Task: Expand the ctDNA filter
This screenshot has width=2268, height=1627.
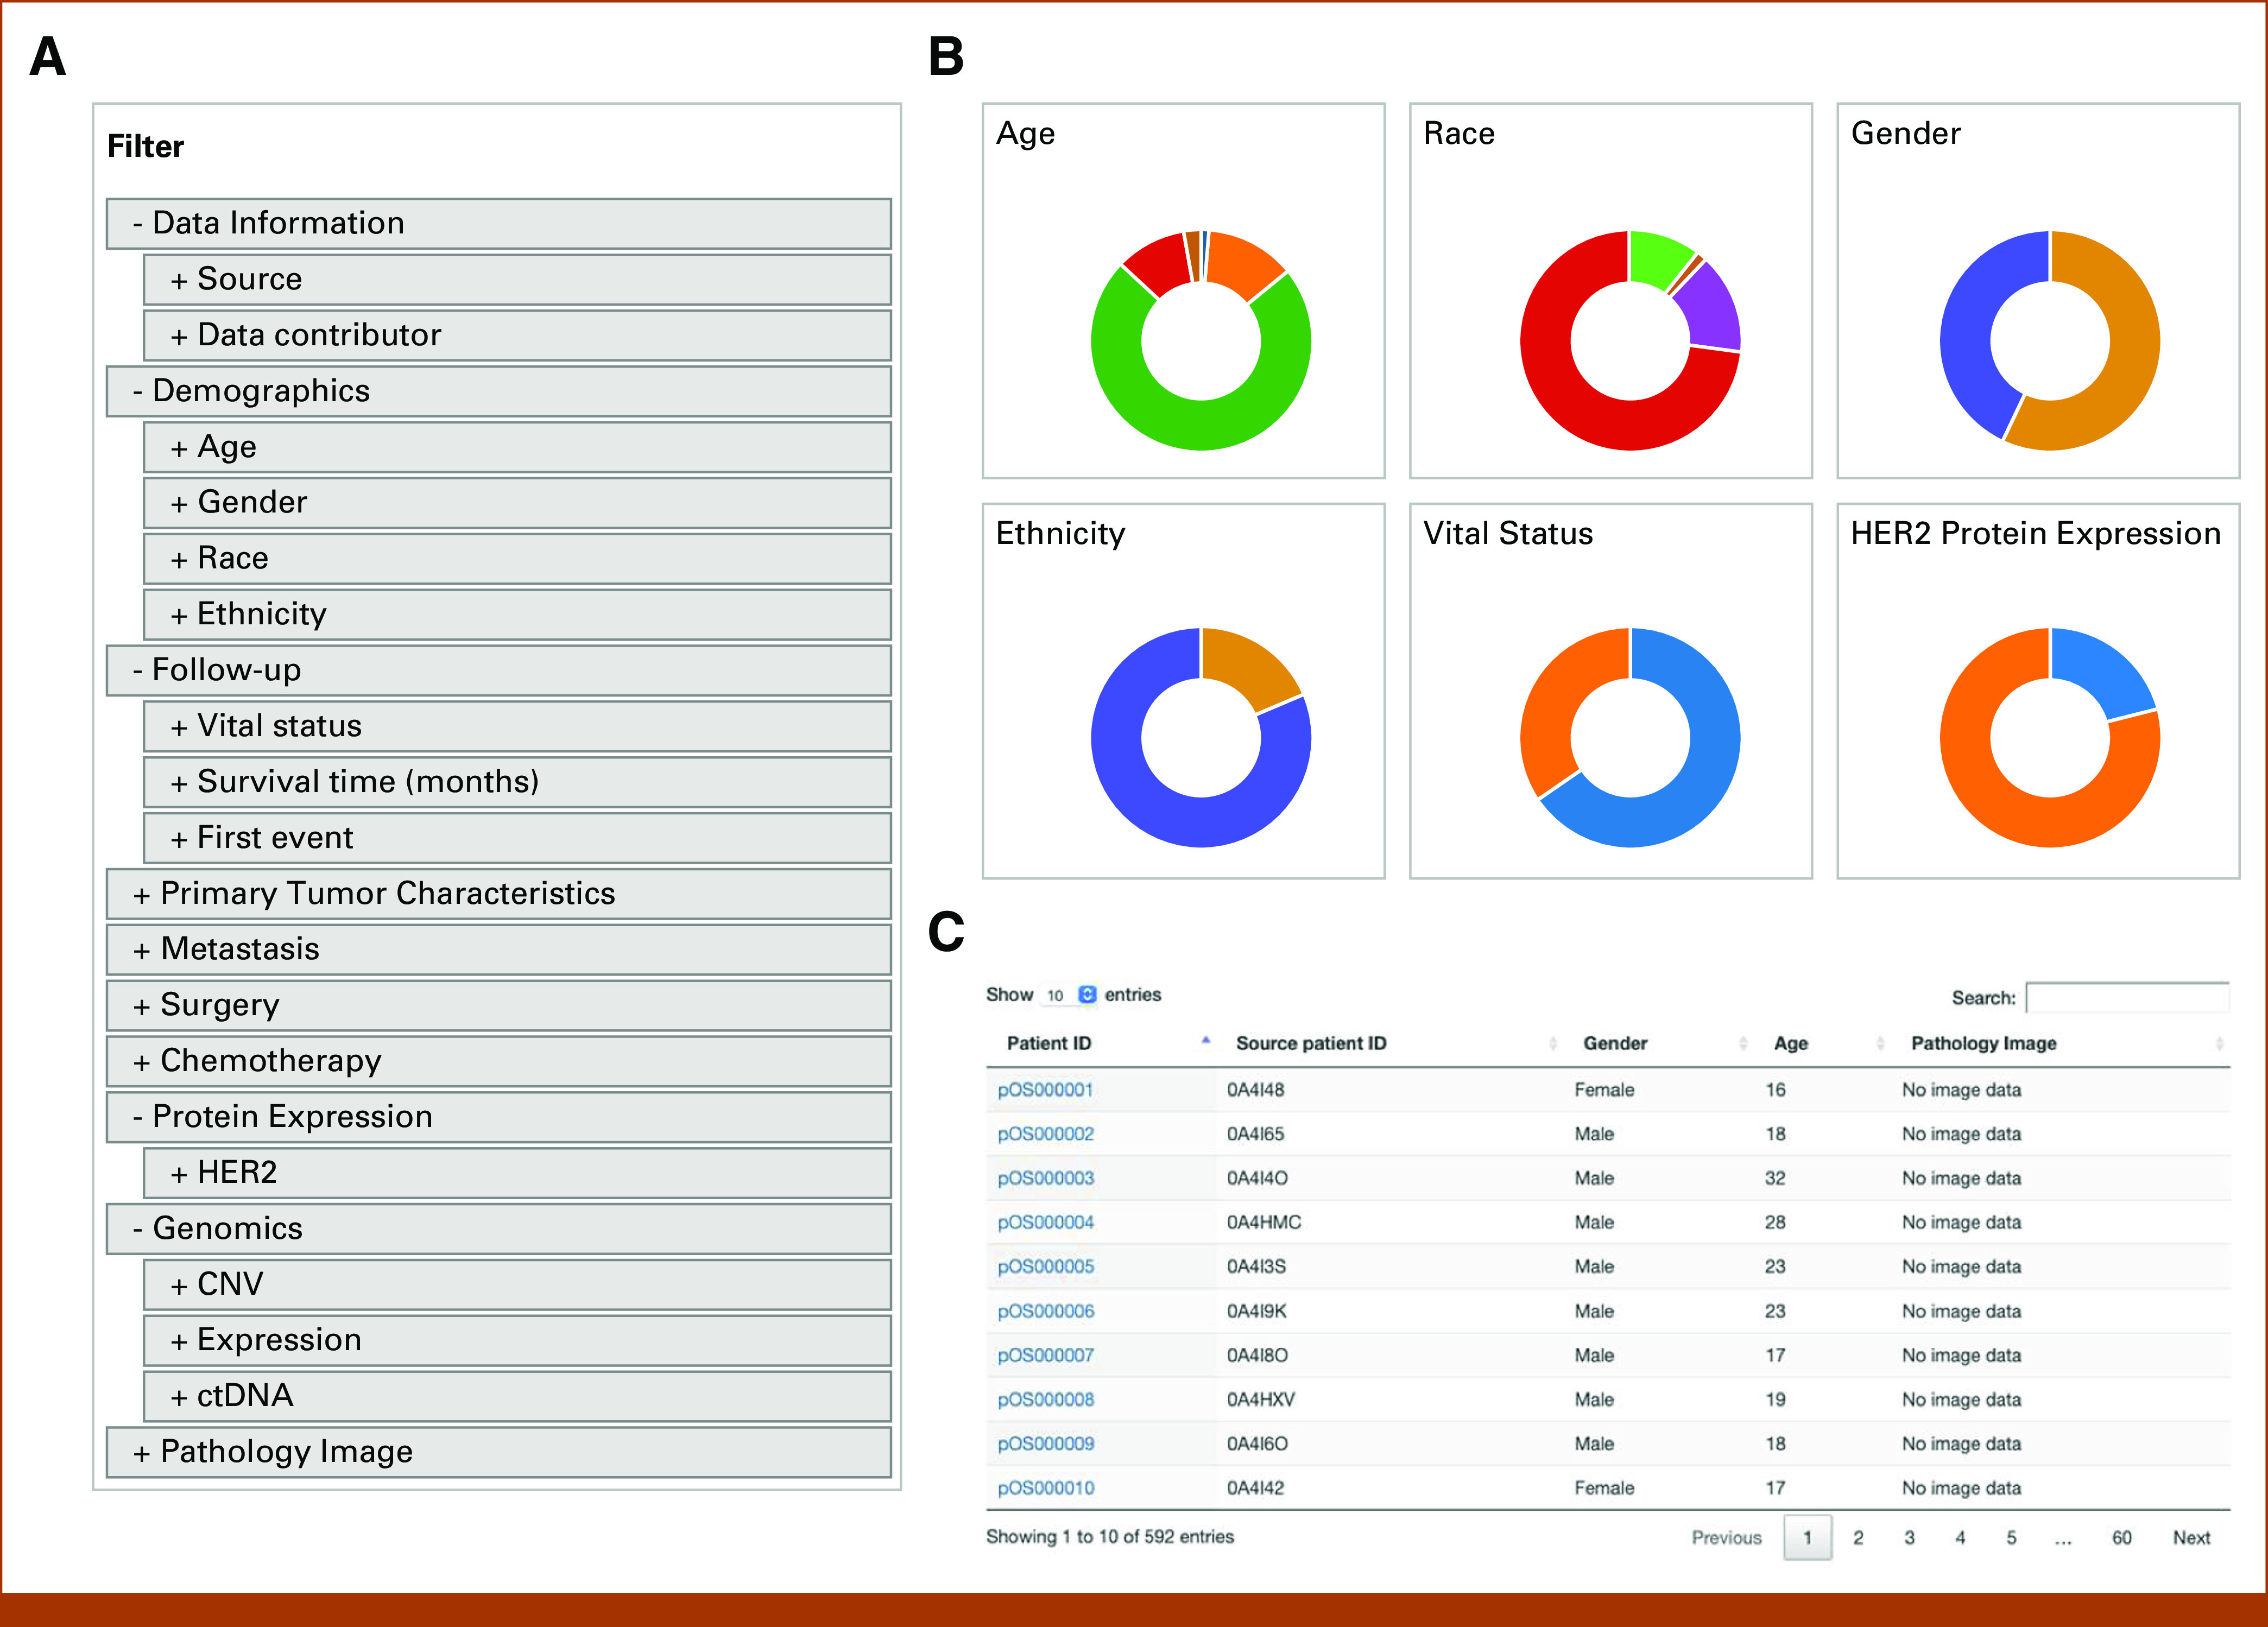Action: [517, 1396]
